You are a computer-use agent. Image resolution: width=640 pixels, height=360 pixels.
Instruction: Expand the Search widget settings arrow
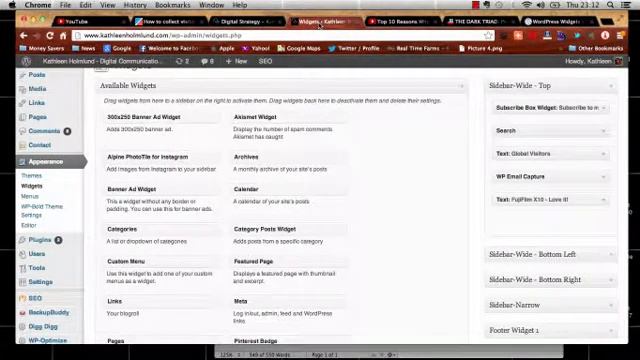pos(604,131)
